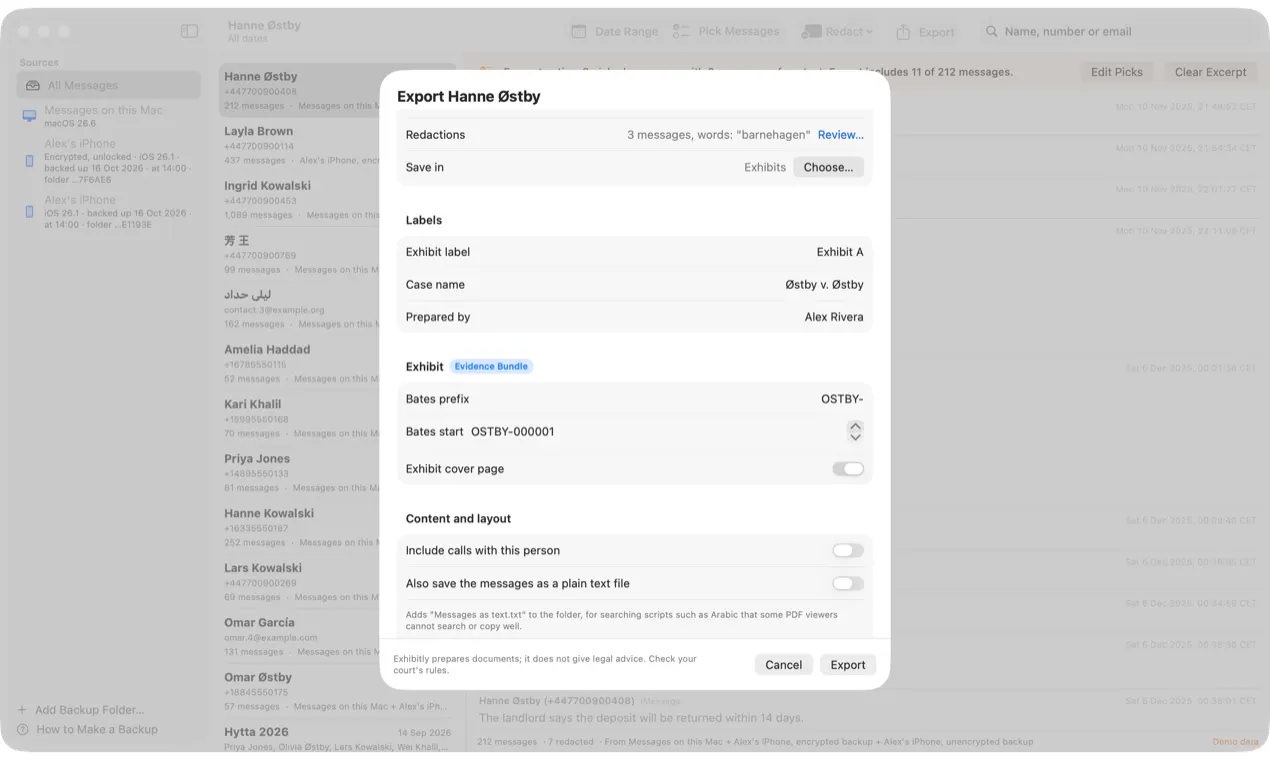The width and height of the screenshot is (1270, 760).
Task: Click the Evidence Bundle badge
Action: coord(491,367)
